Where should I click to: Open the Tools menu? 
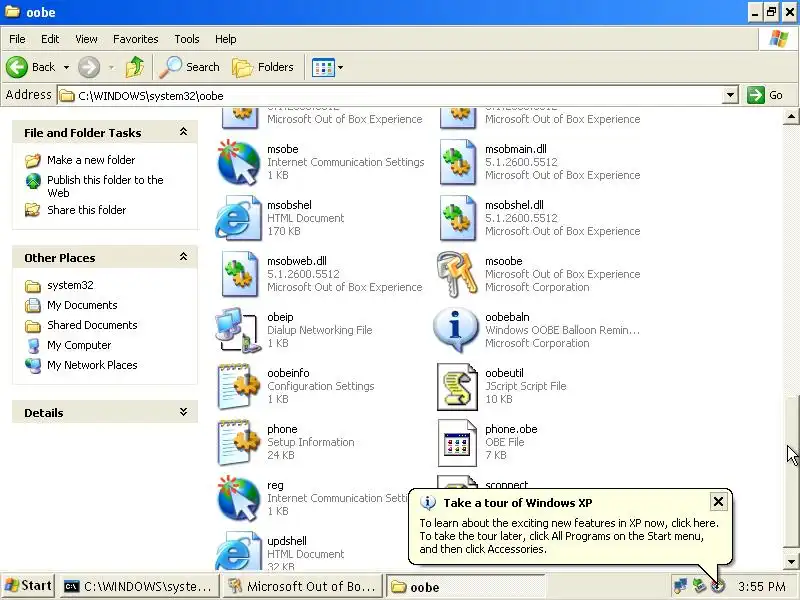coord(187,39)
